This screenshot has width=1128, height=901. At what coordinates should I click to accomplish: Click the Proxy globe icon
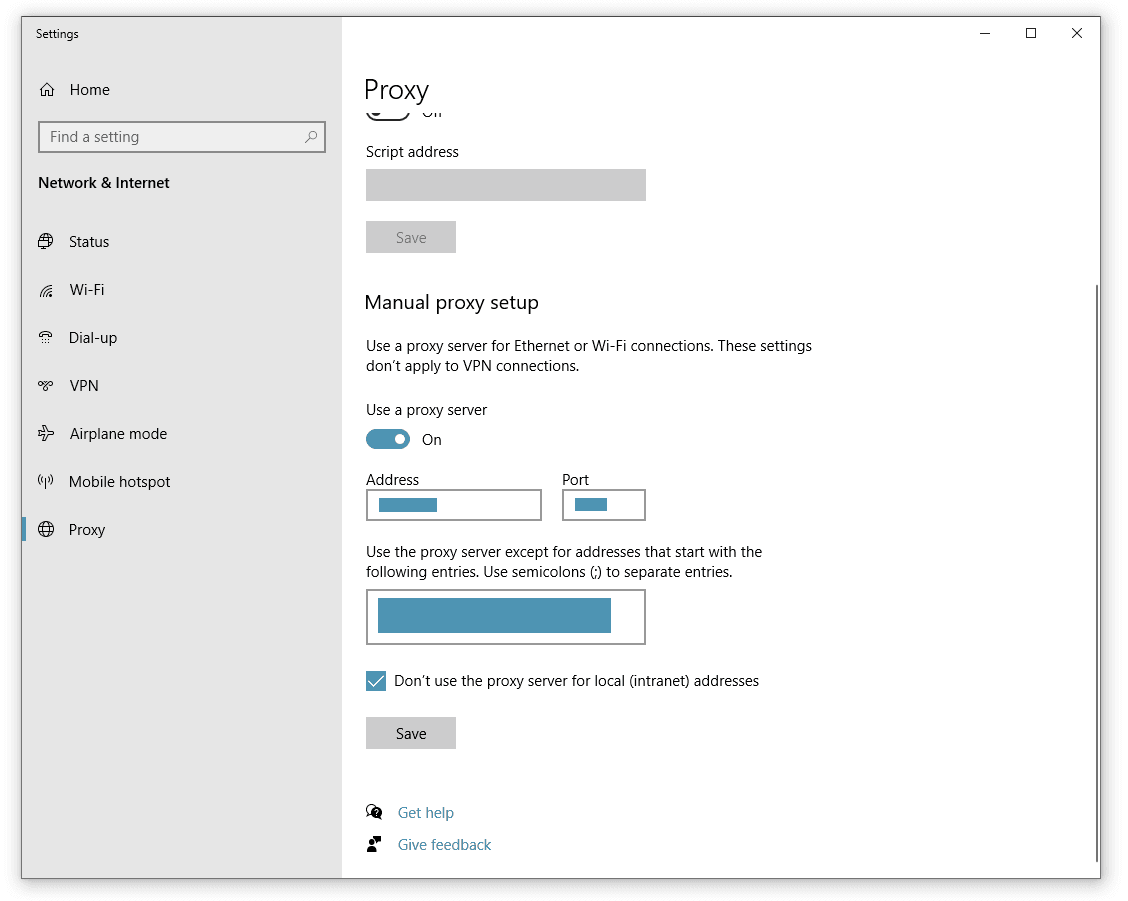tap(46, 530)
